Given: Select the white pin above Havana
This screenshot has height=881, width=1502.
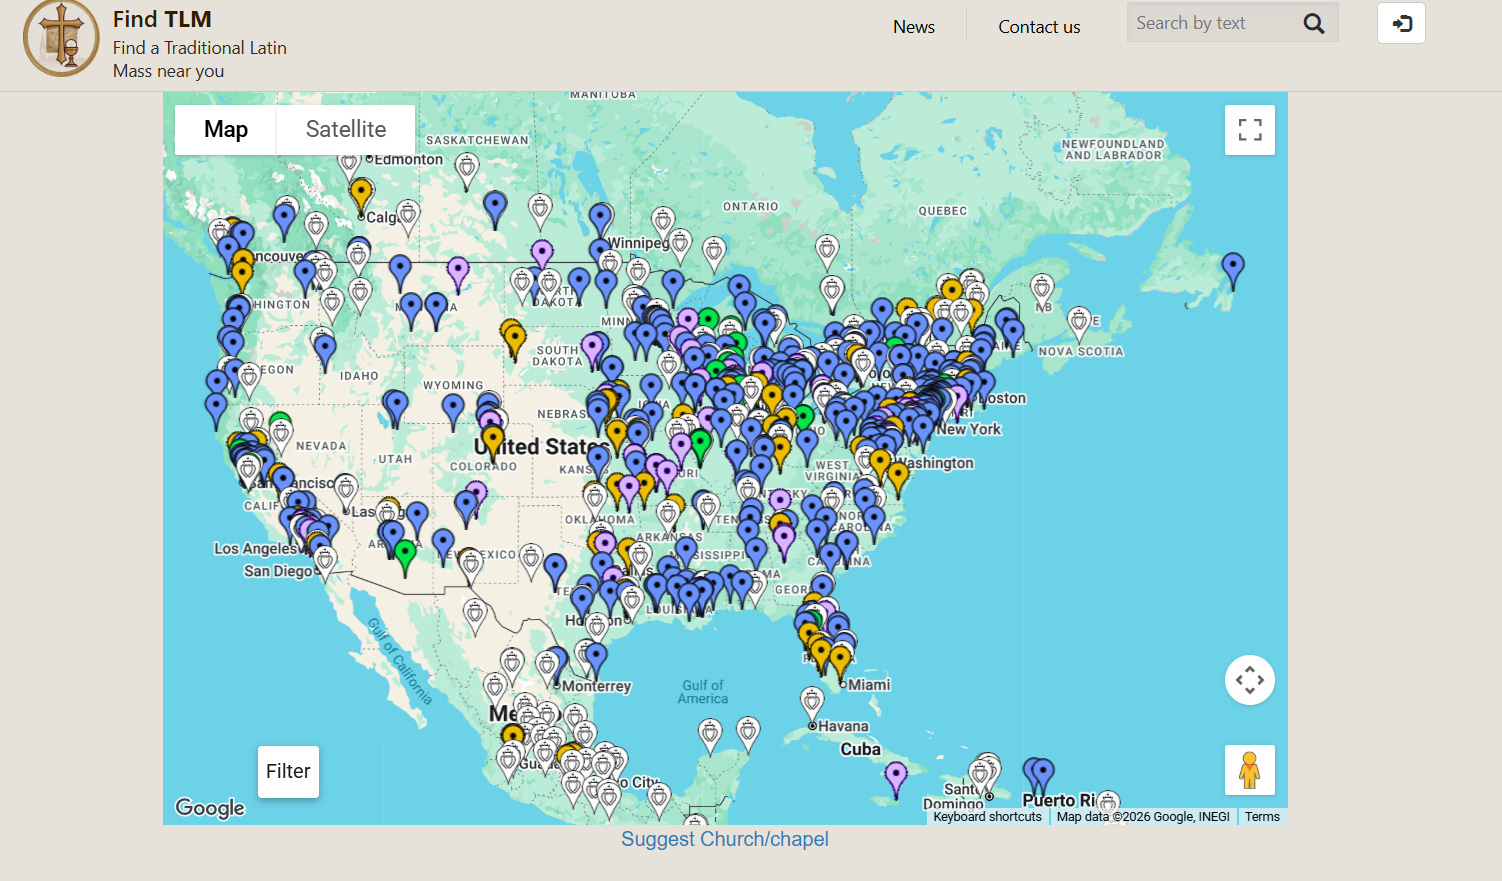Looking at the screenshot, I should pyautogui.click(x=812, y=704).
